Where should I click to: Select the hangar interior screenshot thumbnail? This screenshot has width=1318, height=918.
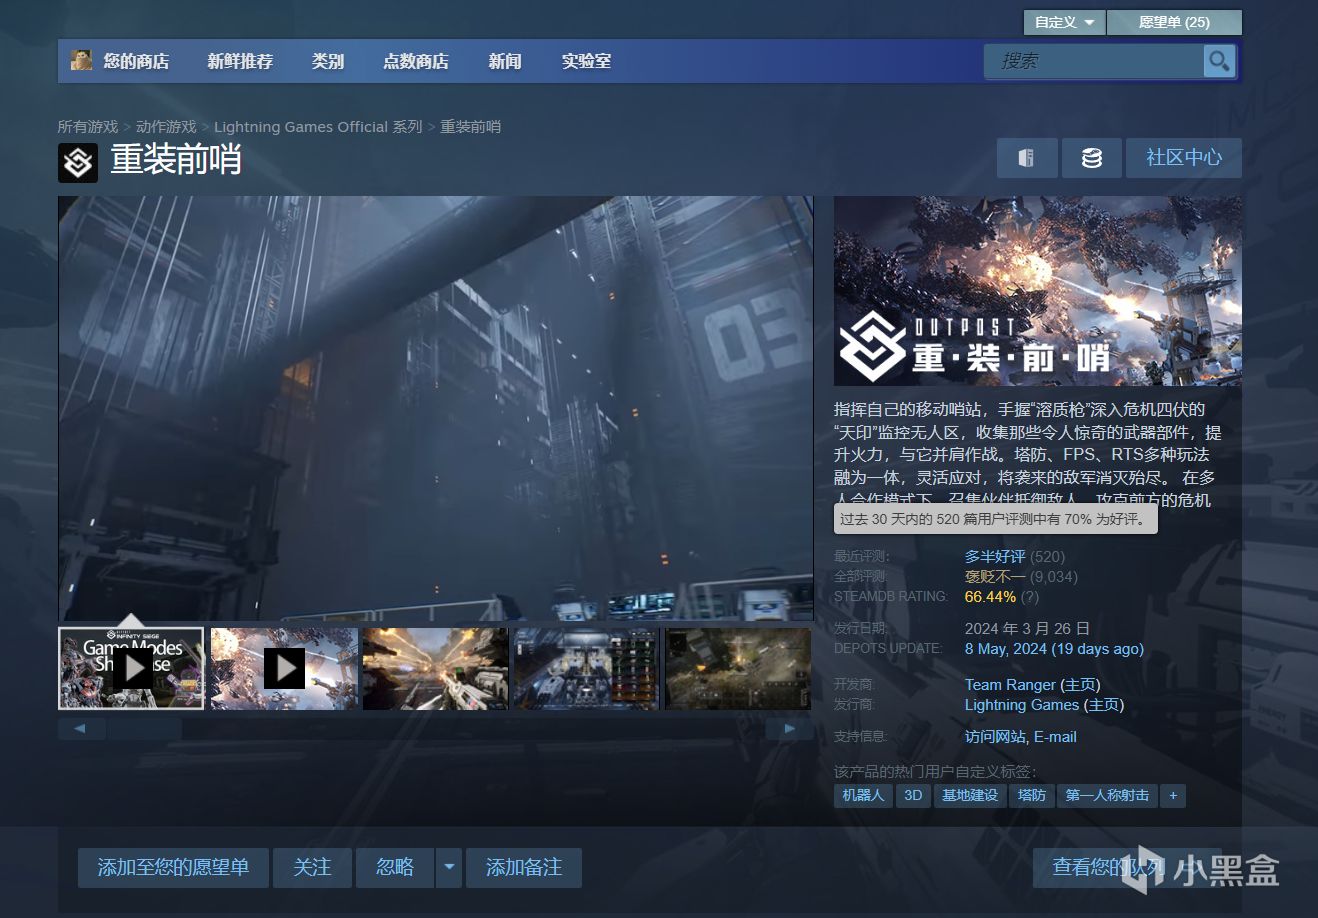[586, 668]
